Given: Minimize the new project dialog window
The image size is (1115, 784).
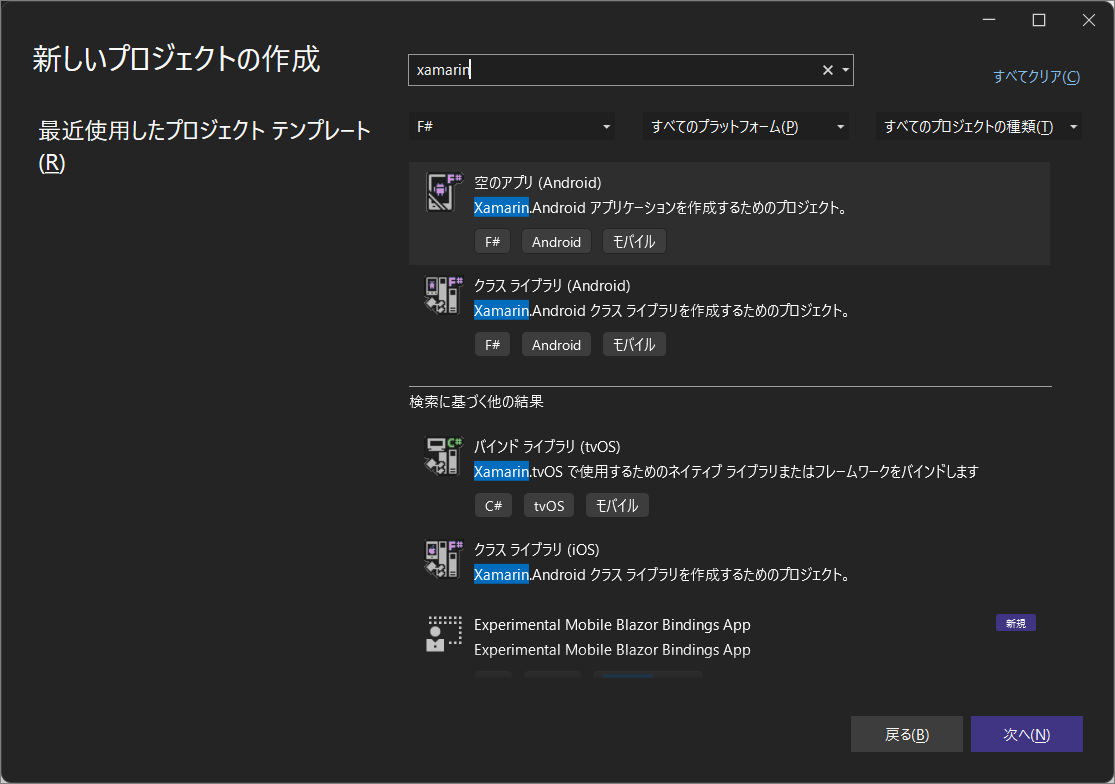Looking at the screenshot, I should (988, 20).
